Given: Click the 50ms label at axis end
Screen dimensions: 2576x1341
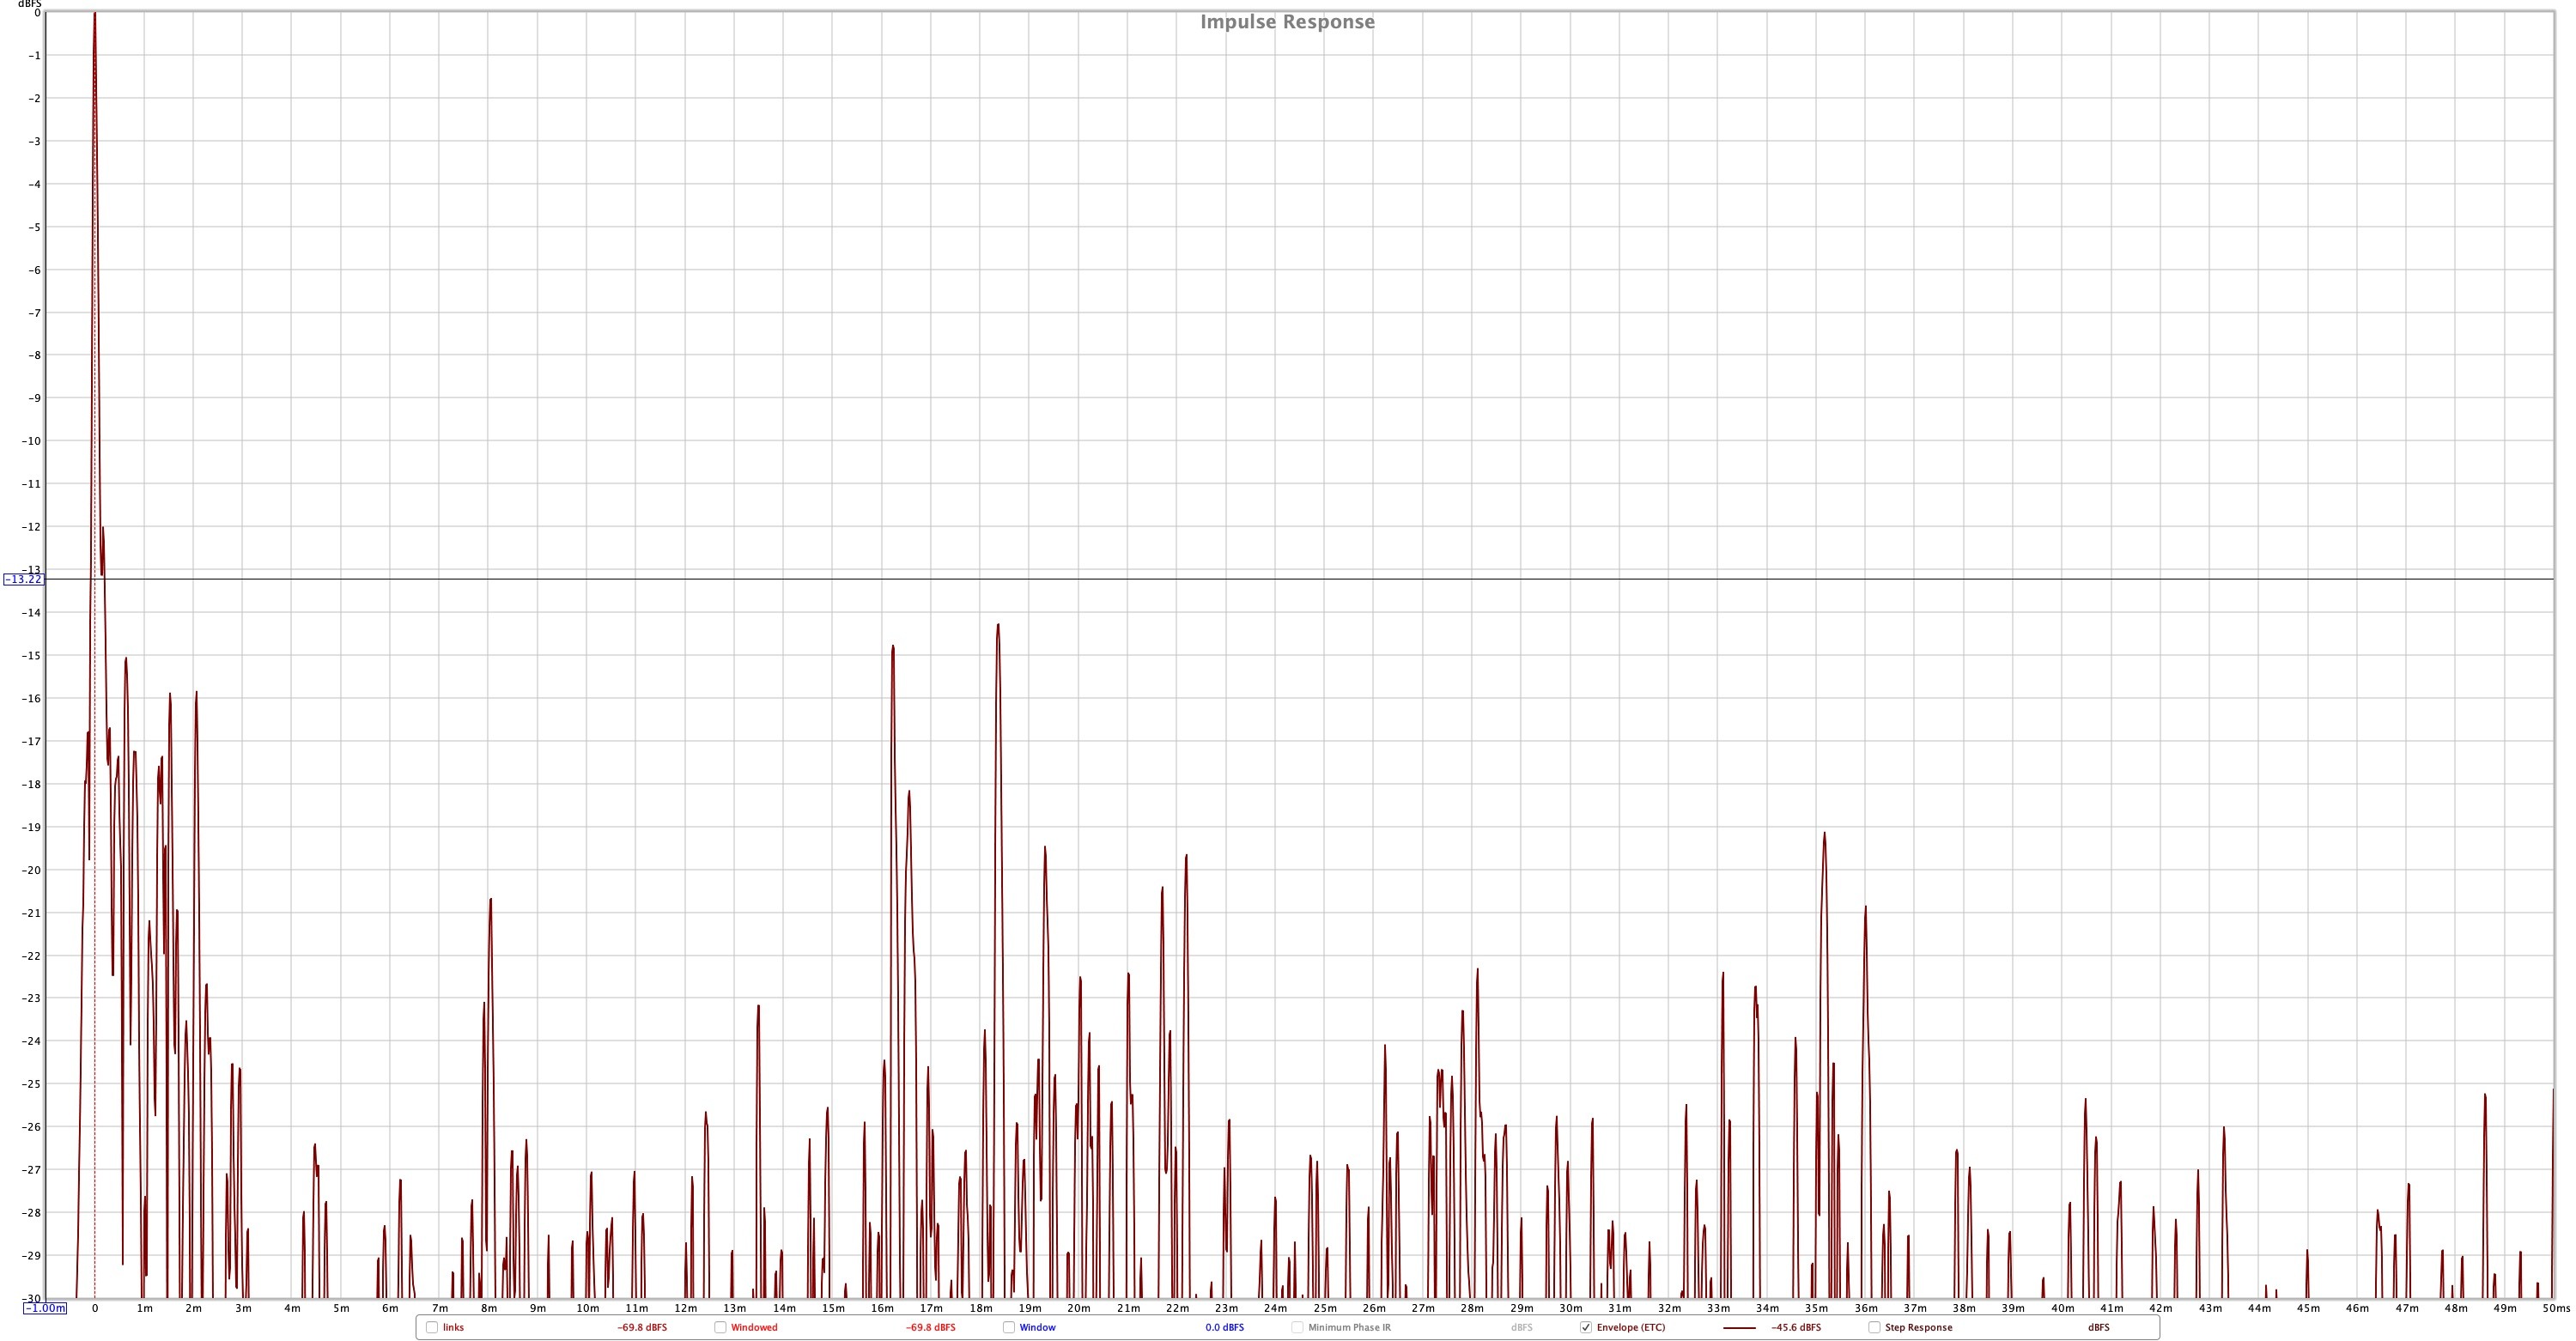Looking at the screenshot, I should tap(2556, 1308).
